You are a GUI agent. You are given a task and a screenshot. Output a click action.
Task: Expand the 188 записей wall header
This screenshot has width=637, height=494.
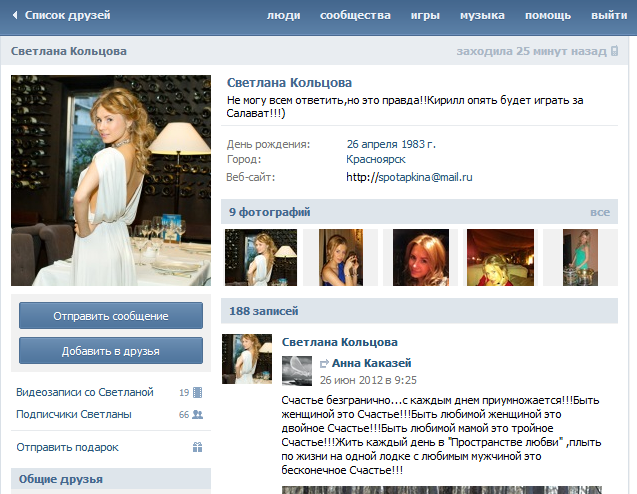(263, 311)
